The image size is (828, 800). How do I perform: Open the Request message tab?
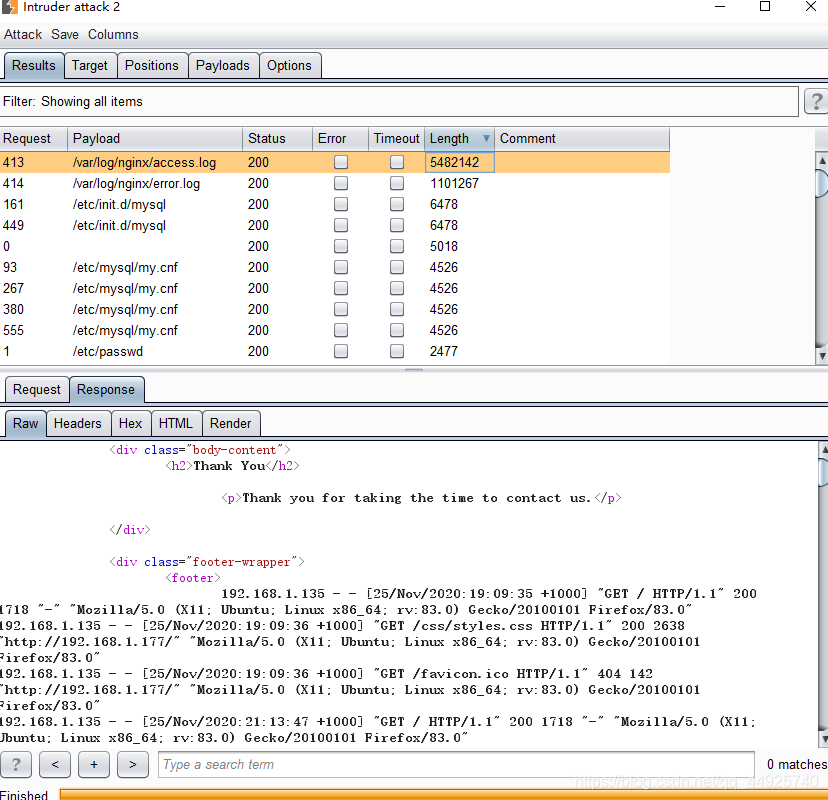[37, 390]
